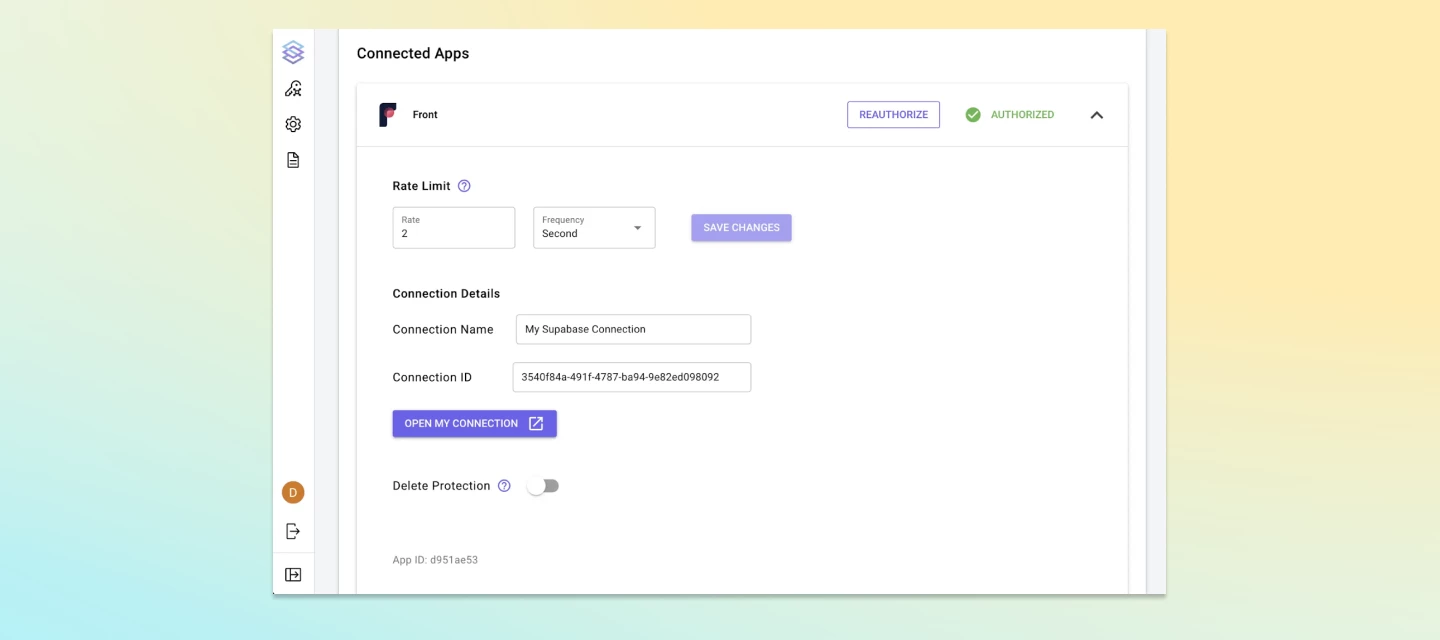Open the stacked layers logo home
1440x640 pixels.
click(293, 52)
